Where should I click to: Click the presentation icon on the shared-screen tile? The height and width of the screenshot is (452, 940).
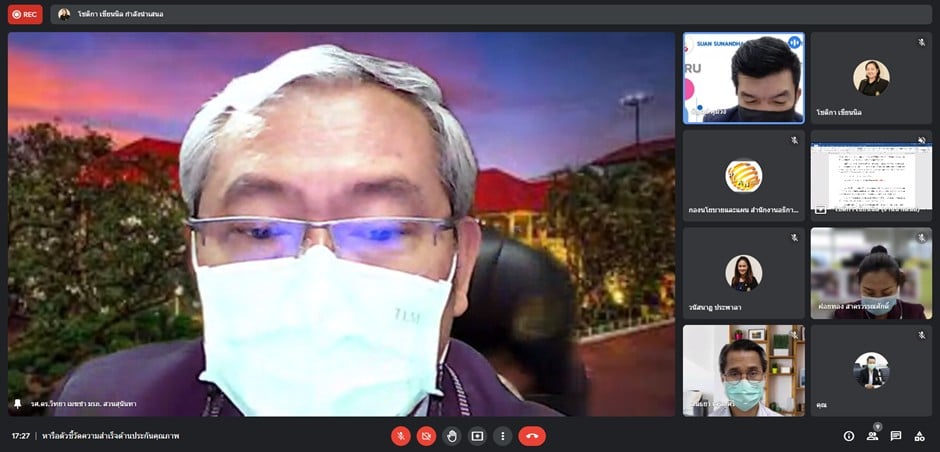(x=821, y=210)
